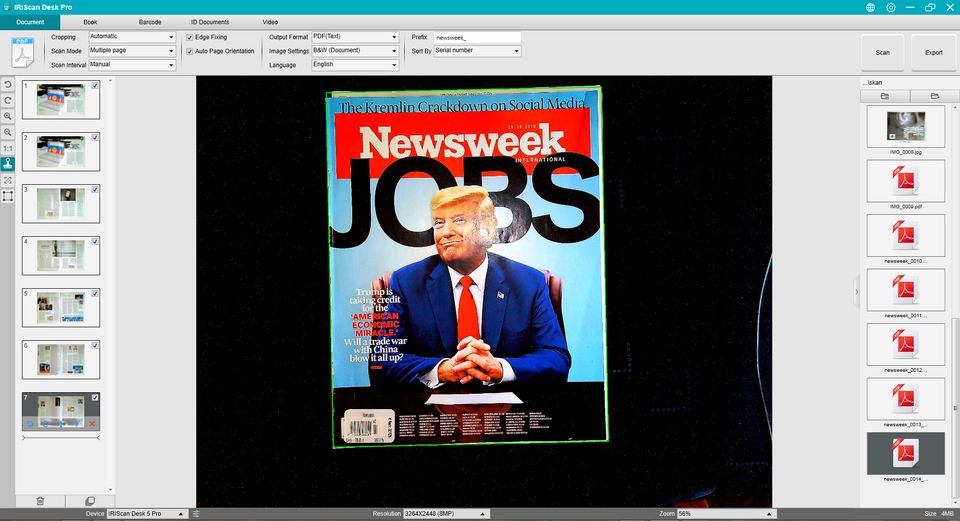Set preview to 1:1 scale
The height and width of the screenshot is (521, 960).
(7, 148)
